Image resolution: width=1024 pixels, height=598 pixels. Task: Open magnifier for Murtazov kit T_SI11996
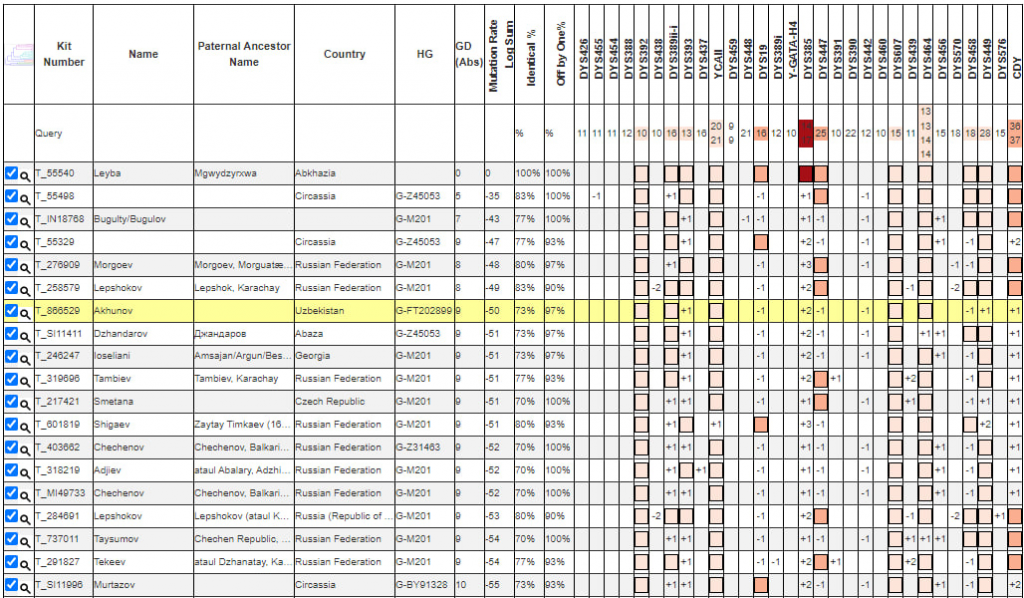click(25, 586)
